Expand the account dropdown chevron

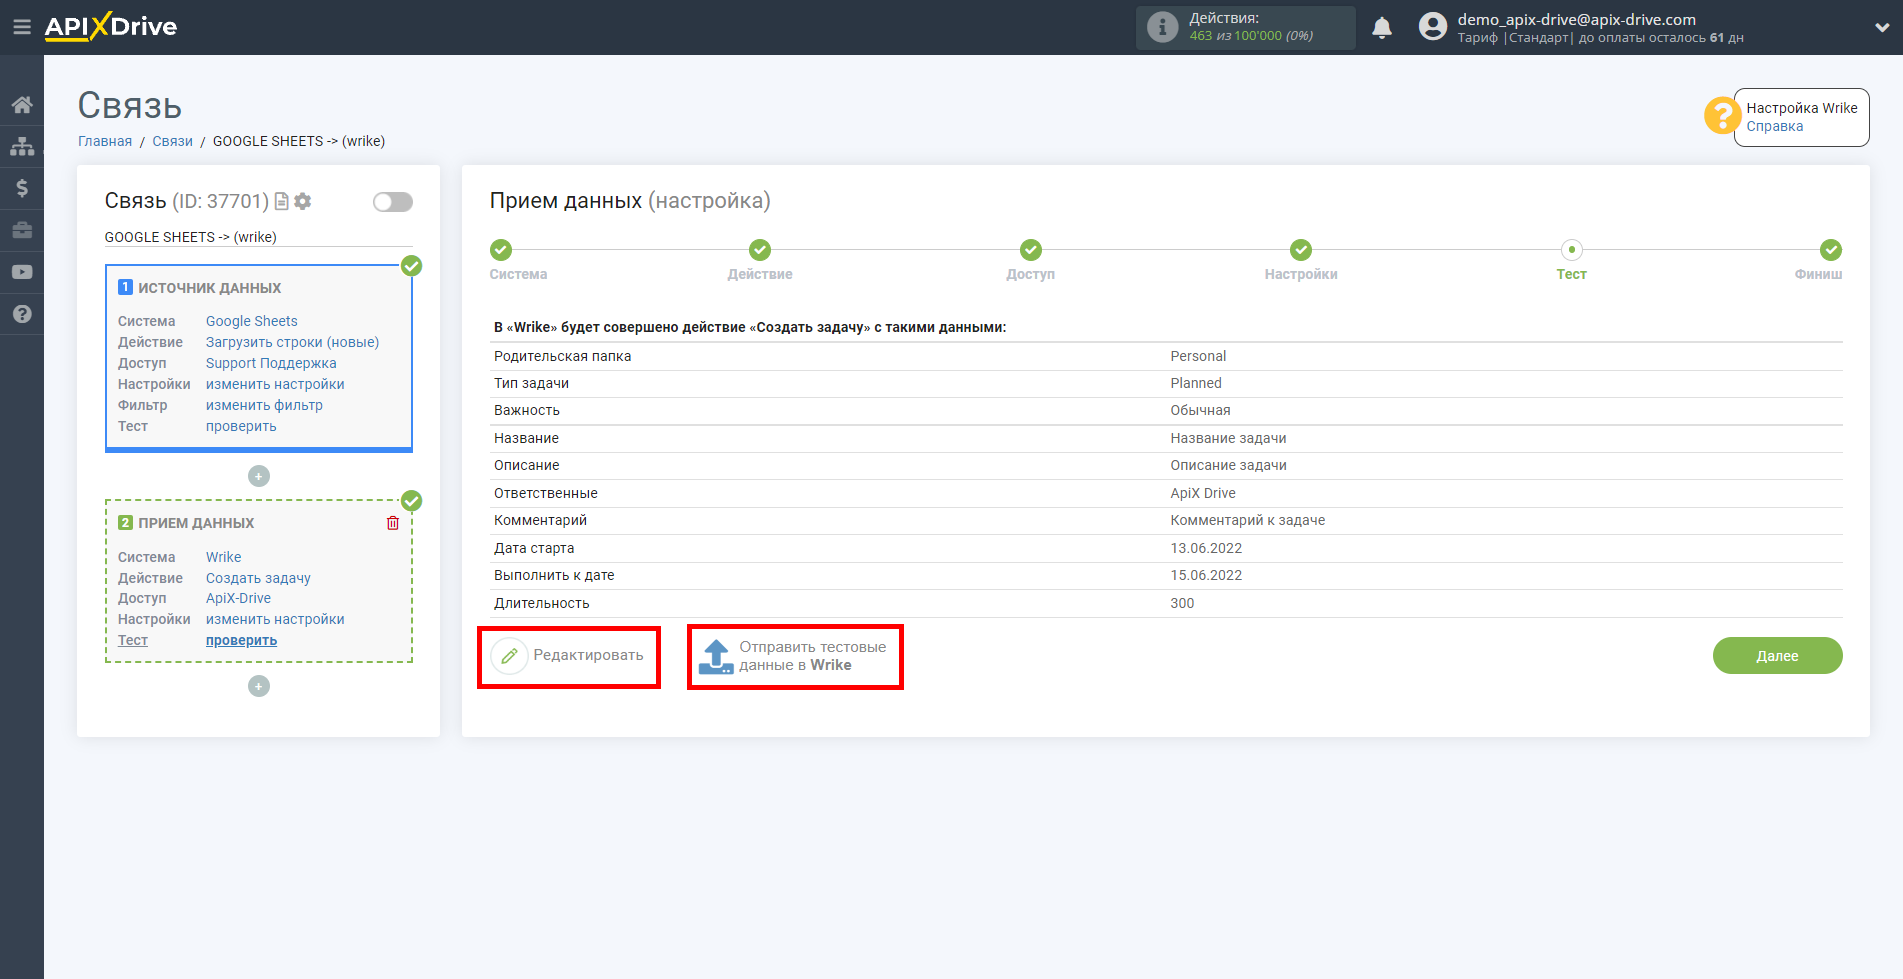click(1882, 28)
